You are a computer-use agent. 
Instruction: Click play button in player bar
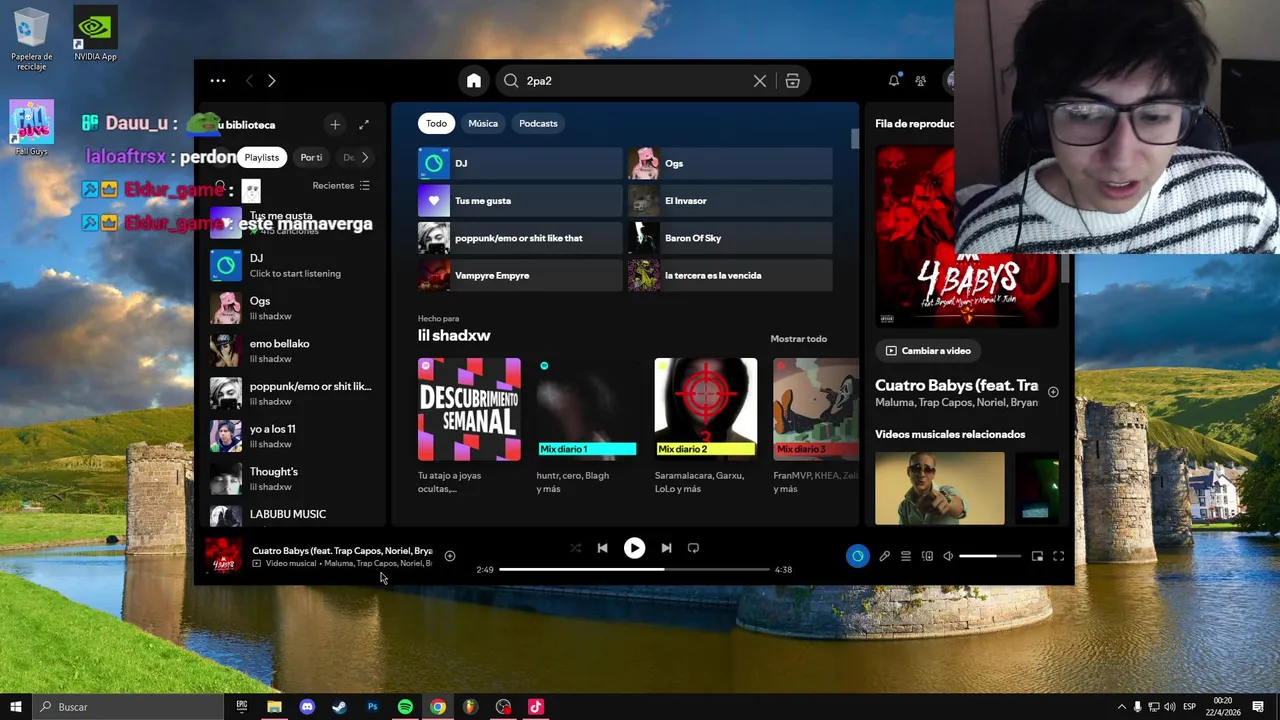coord(634,548)
